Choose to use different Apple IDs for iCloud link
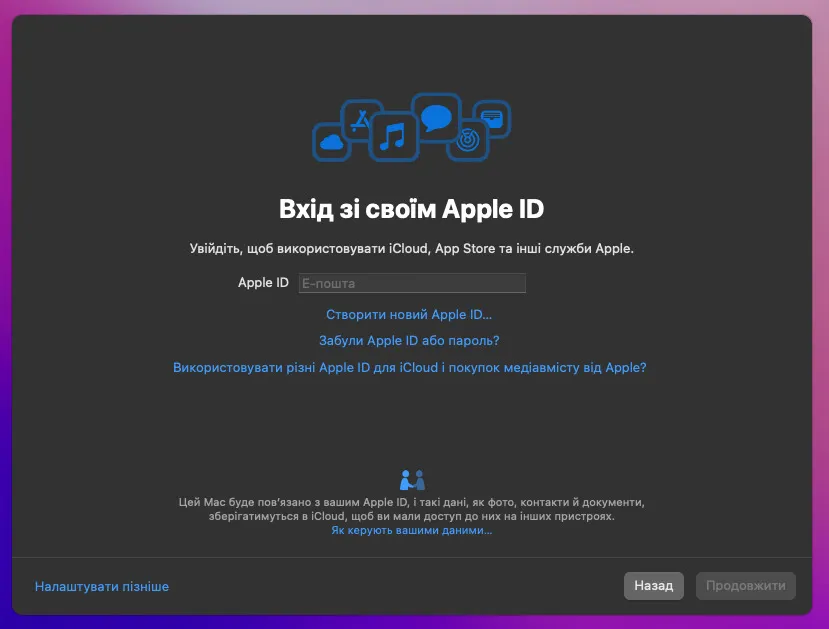 (410, 367)
